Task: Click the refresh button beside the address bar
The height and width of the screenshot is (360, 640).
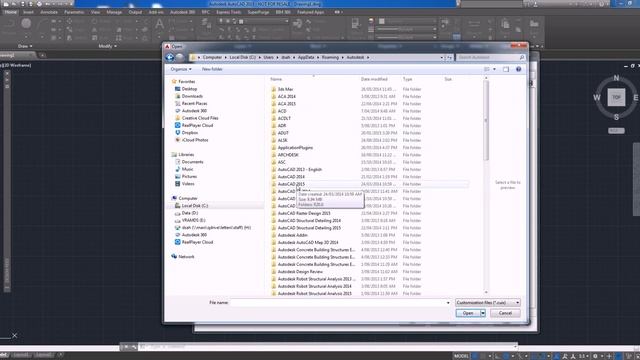Action: click(x=449, y=58)
